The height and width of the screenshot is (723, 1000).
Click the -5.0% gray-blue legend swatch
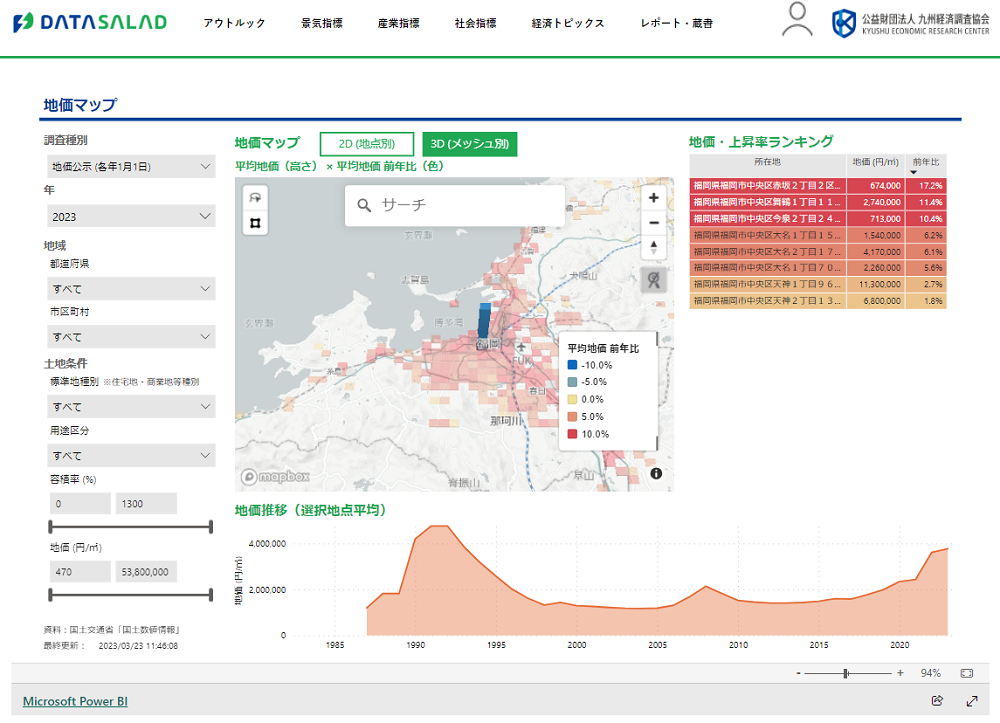pyautogui.click(x=572, y=382)
